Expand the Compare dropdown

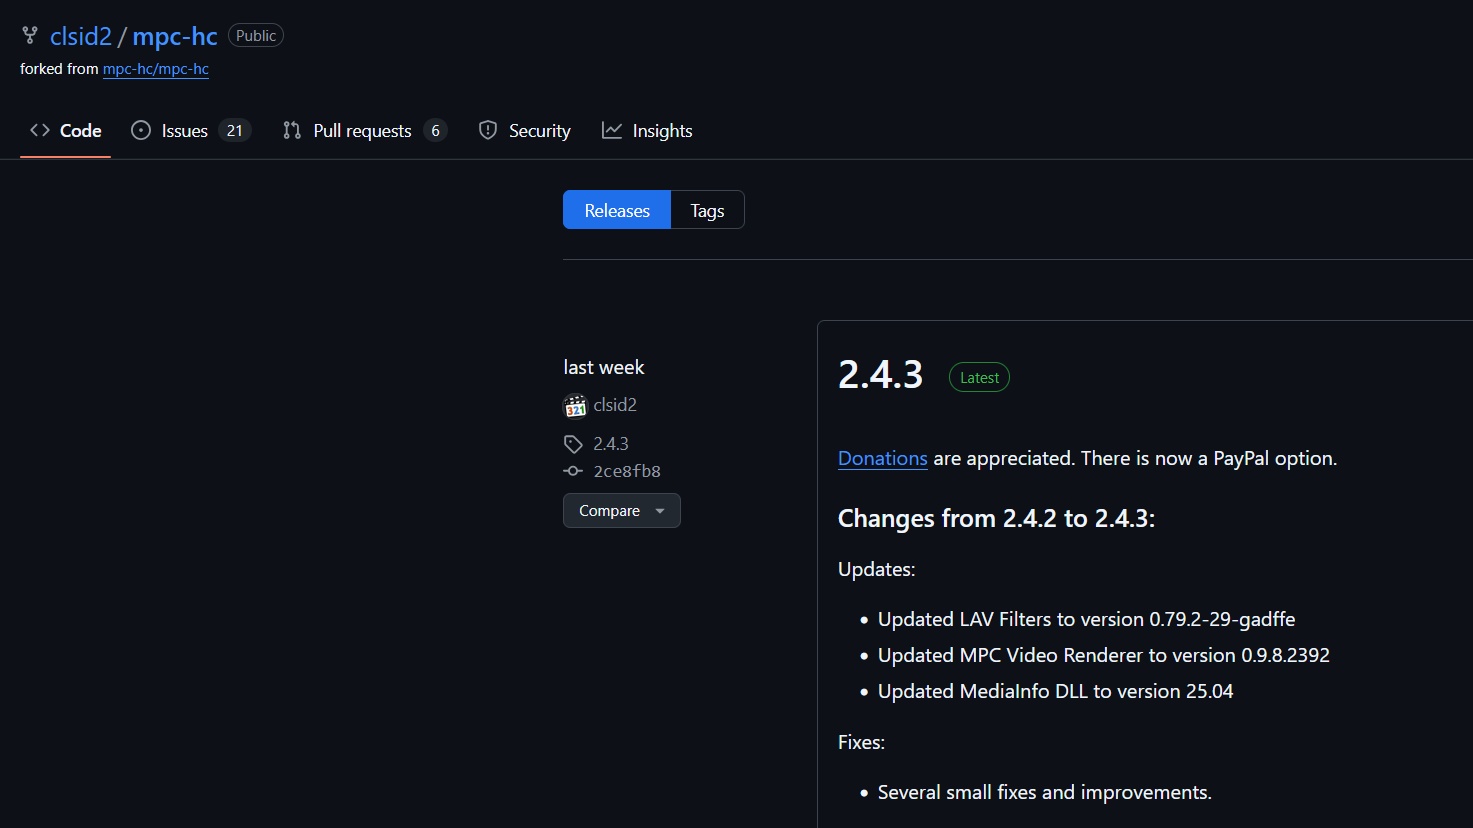tap(622, 511)
